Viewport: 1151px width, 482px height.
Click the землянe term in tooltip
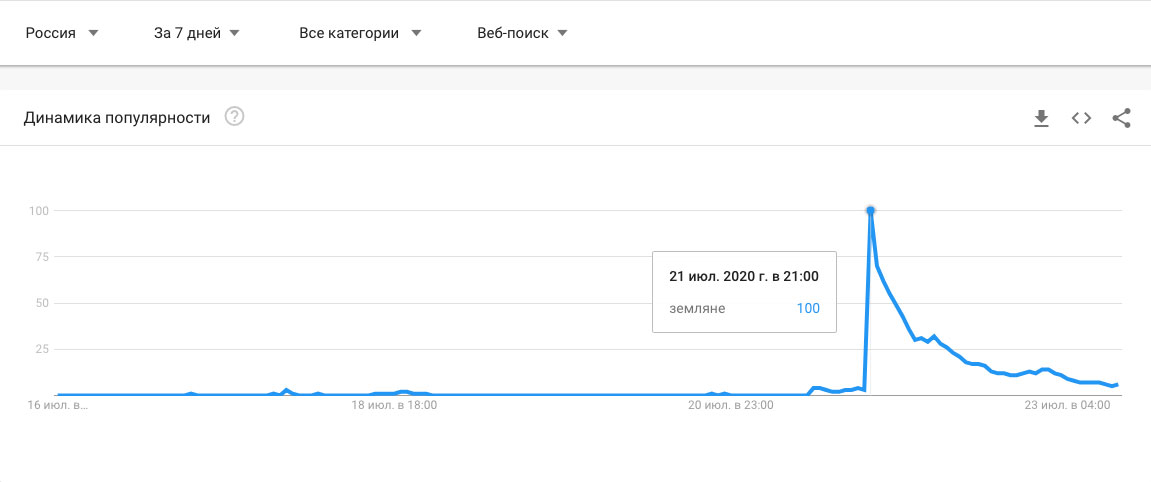point(697,308)
